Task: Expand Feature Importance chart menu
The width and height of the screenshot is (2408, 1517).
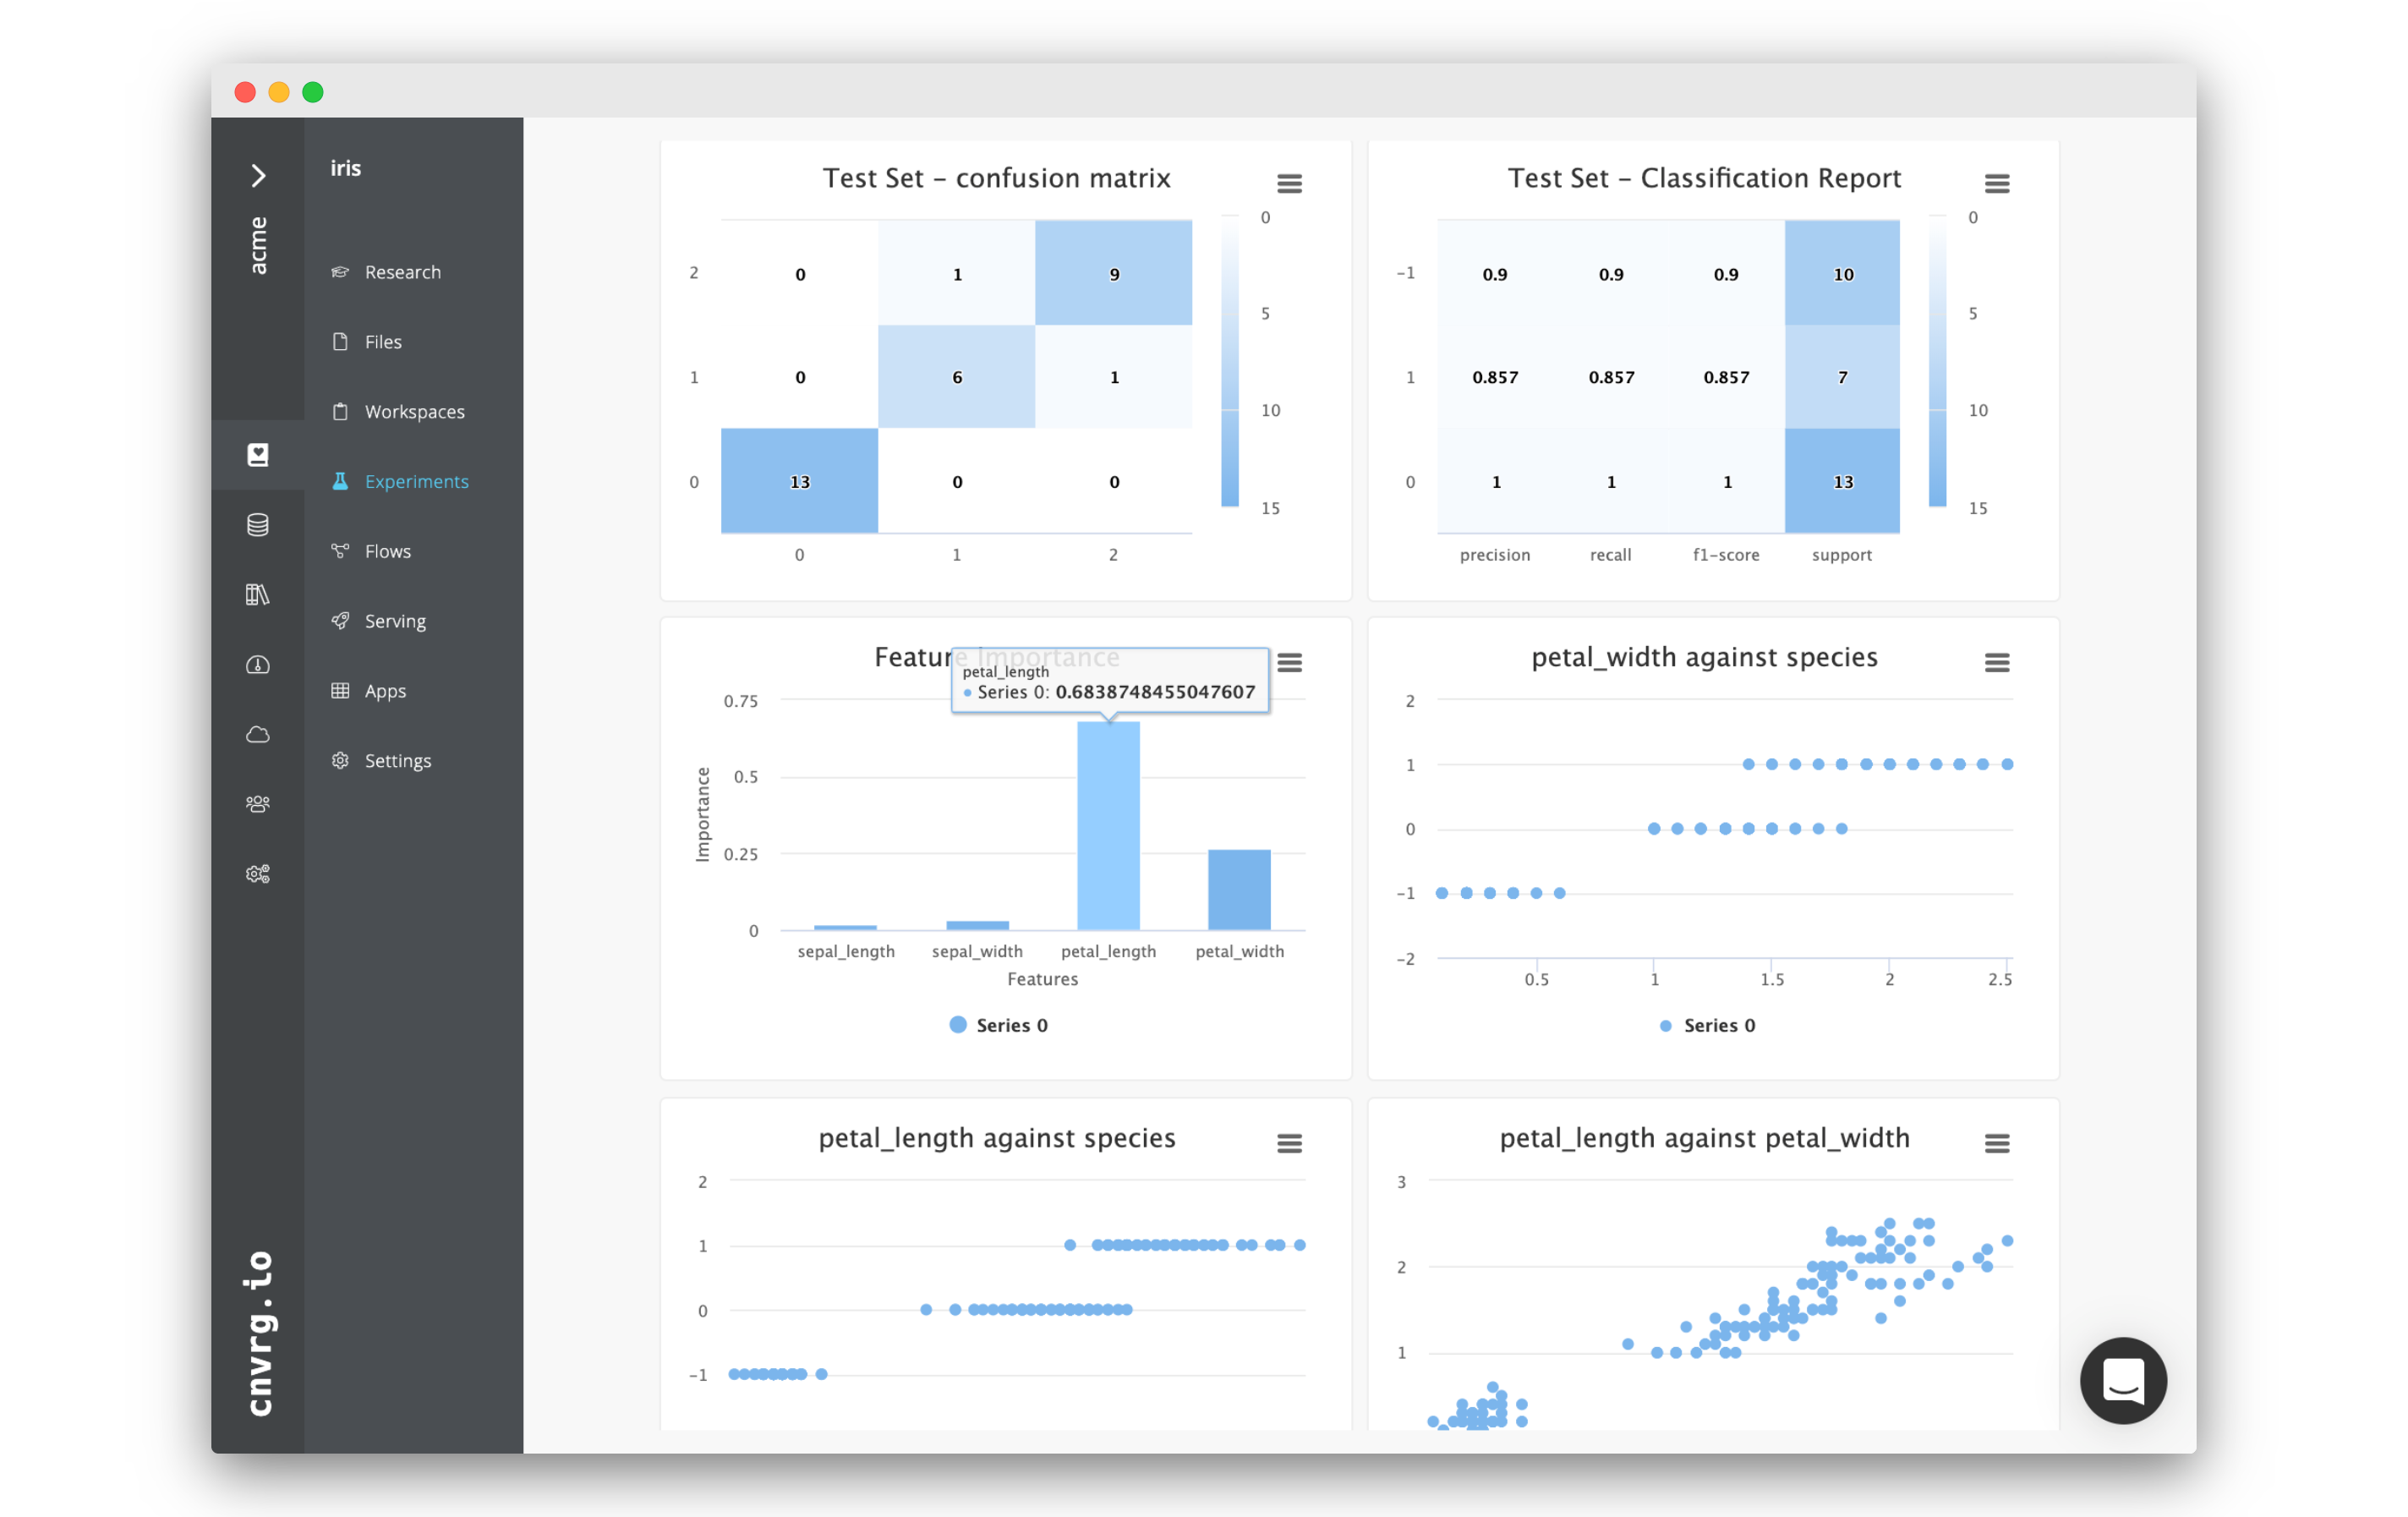Action: point(1288,662)
